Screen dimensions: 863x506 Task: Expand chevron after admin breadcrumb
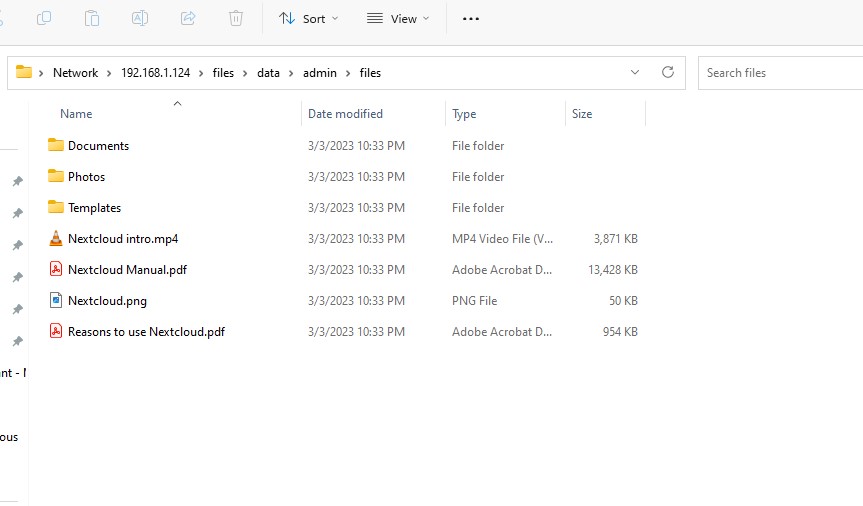coord(348,73)
